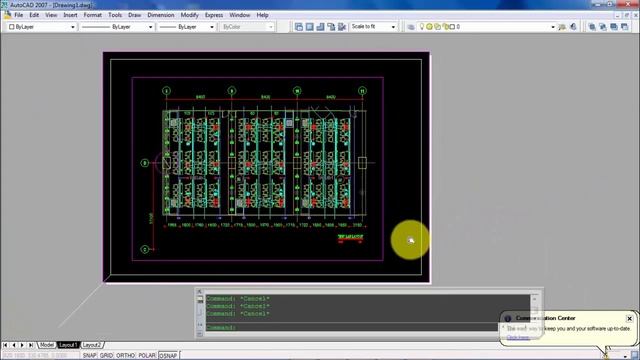Open the Dimension menu

(160, 15)
